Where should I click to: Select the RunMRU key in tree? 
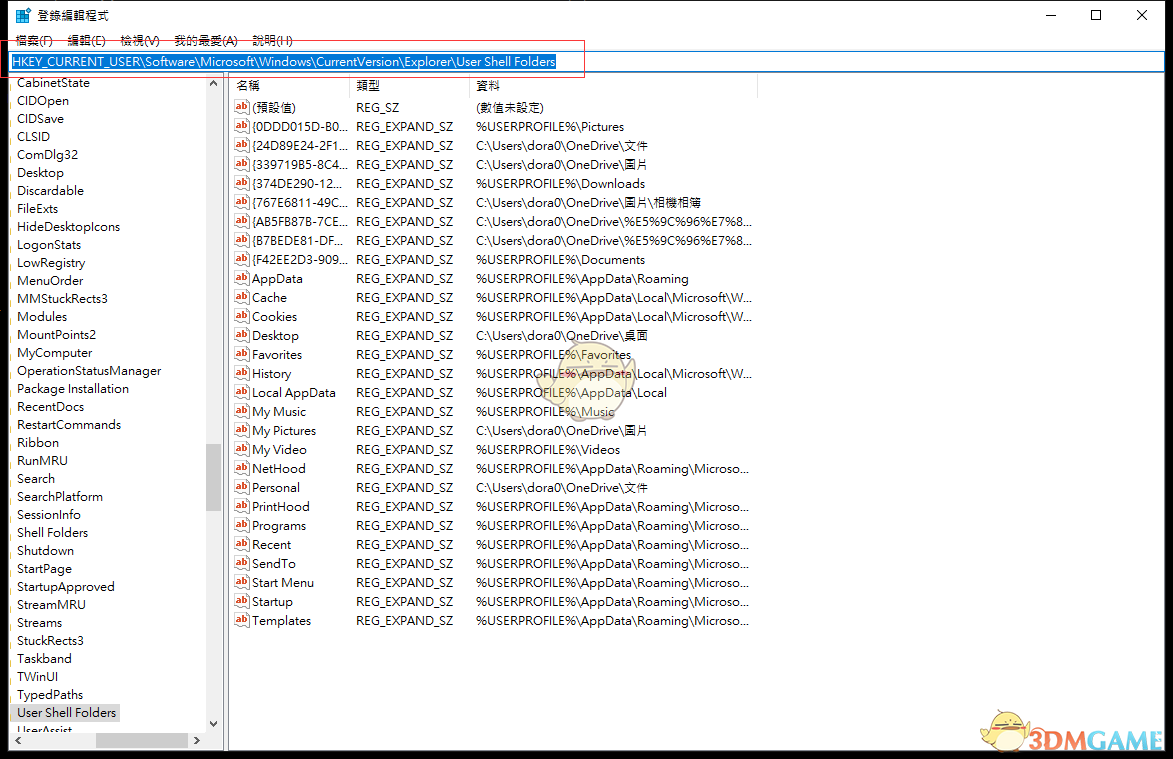point(42,461)
